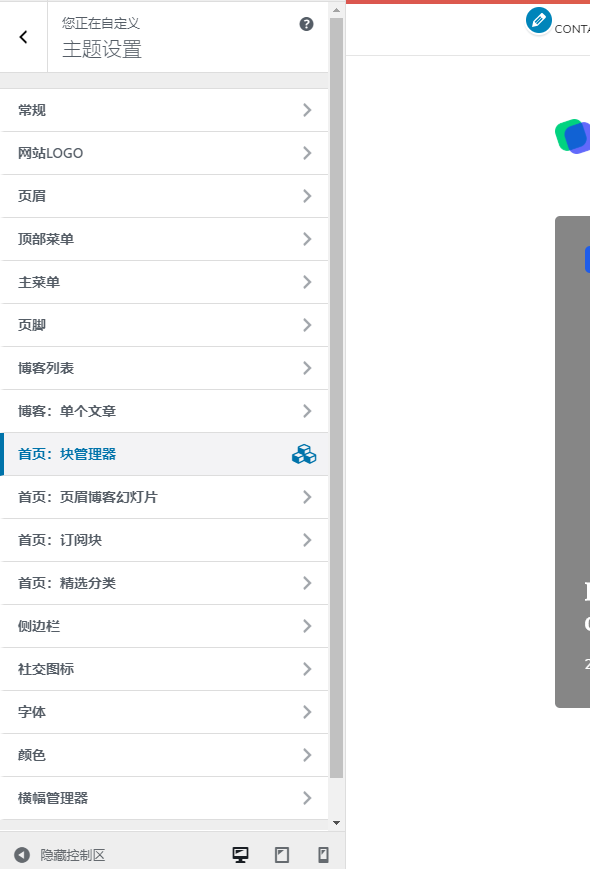Switch to mobile preview mode icon
590x869 pixels.
[324, 855]
